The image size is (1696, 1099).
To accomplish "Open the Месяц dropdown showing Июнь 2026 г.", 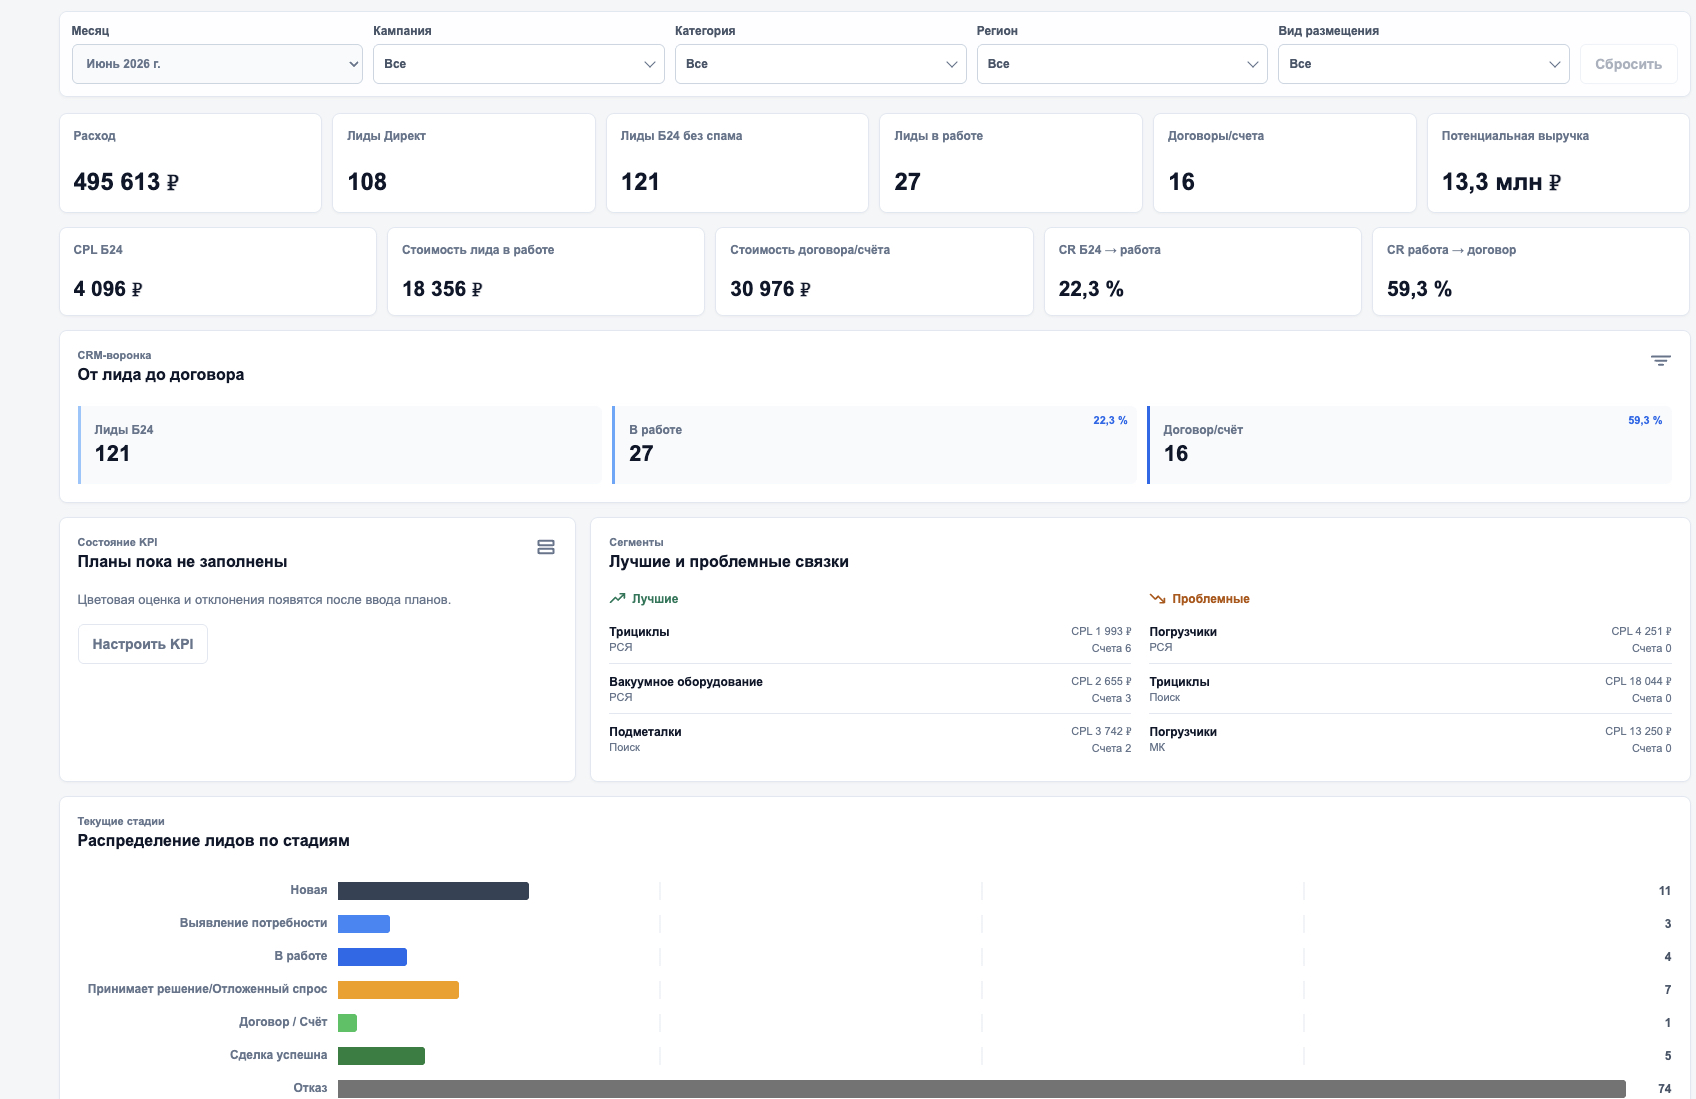I will point(217,64).
